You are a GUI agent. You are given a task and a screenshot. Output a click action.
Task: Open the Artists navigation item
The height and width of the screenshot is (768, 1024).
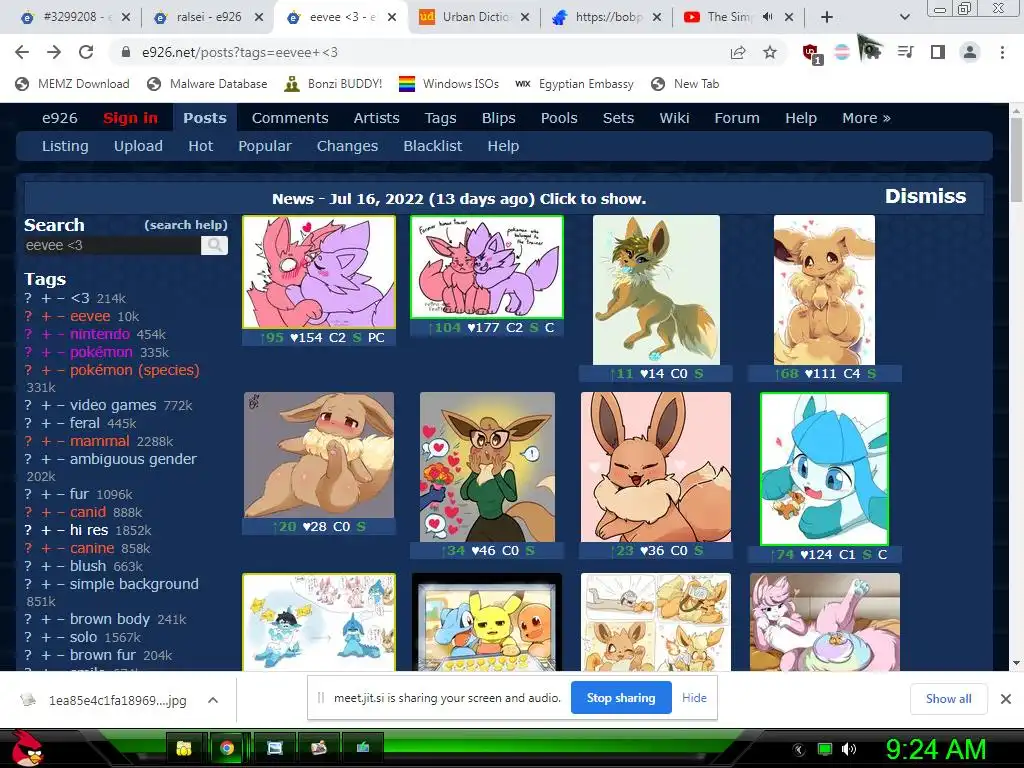click(376, 118)
